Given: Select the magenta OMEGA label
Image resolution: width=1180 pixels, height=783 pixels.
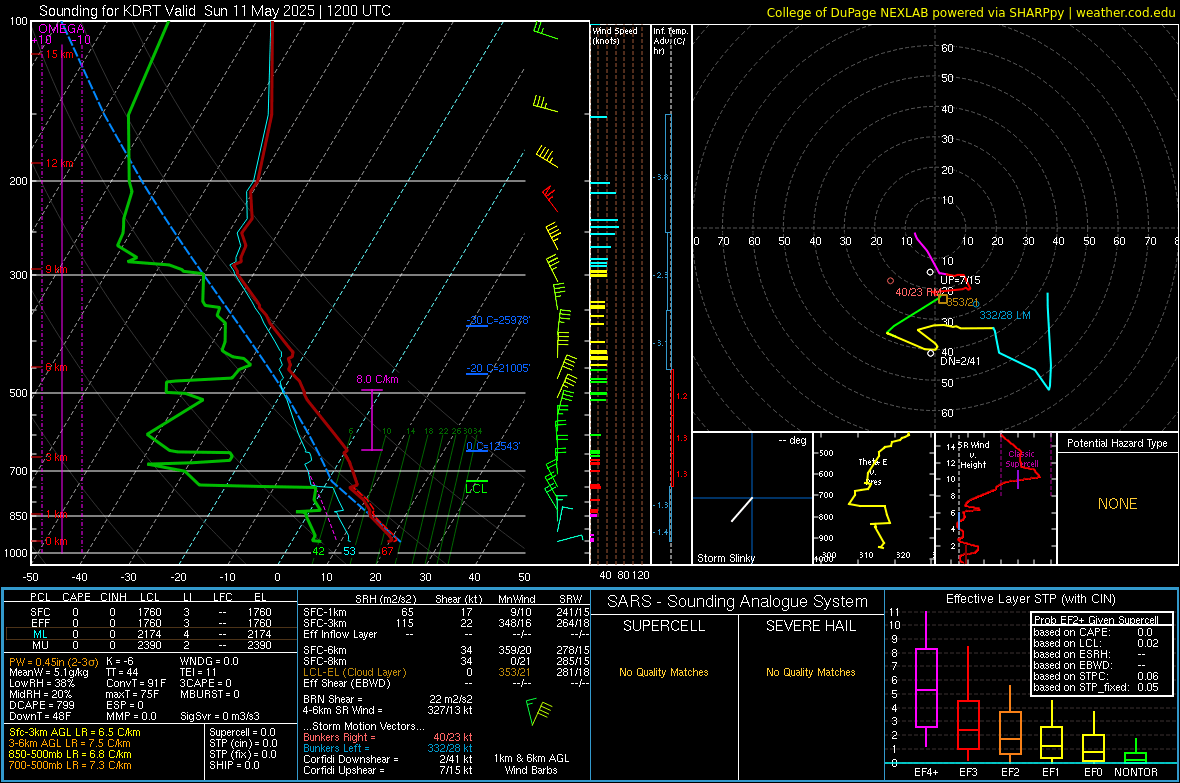Looking at the screenshot, I should 62,29.
